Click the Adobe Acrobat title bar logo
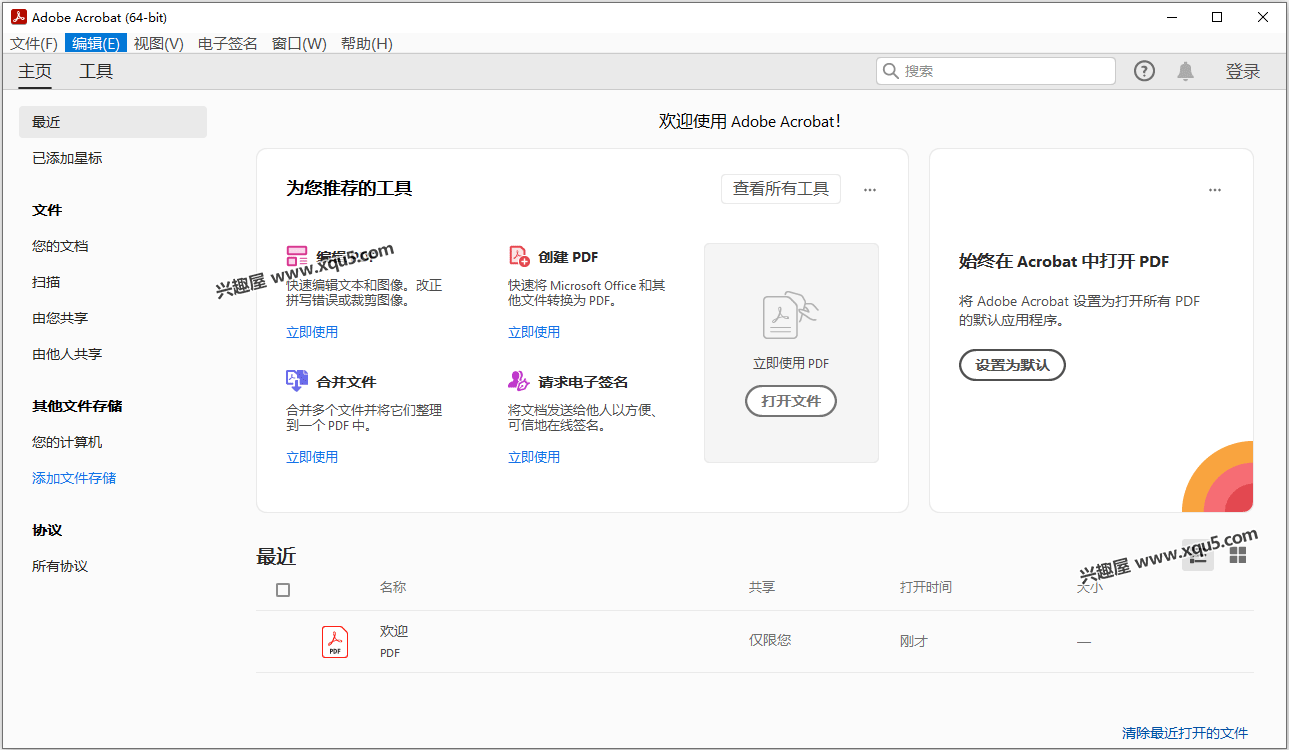The image size is (1289, 750). click(18, 17)
